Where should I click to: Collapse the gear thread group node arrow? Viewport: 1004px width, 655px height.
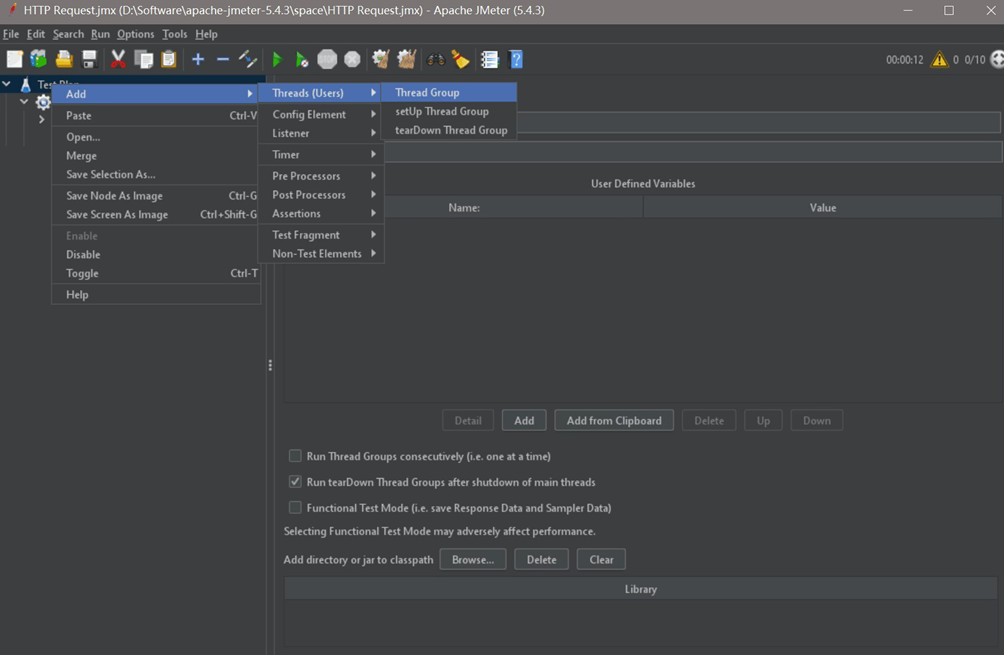(x=24, y=102)
